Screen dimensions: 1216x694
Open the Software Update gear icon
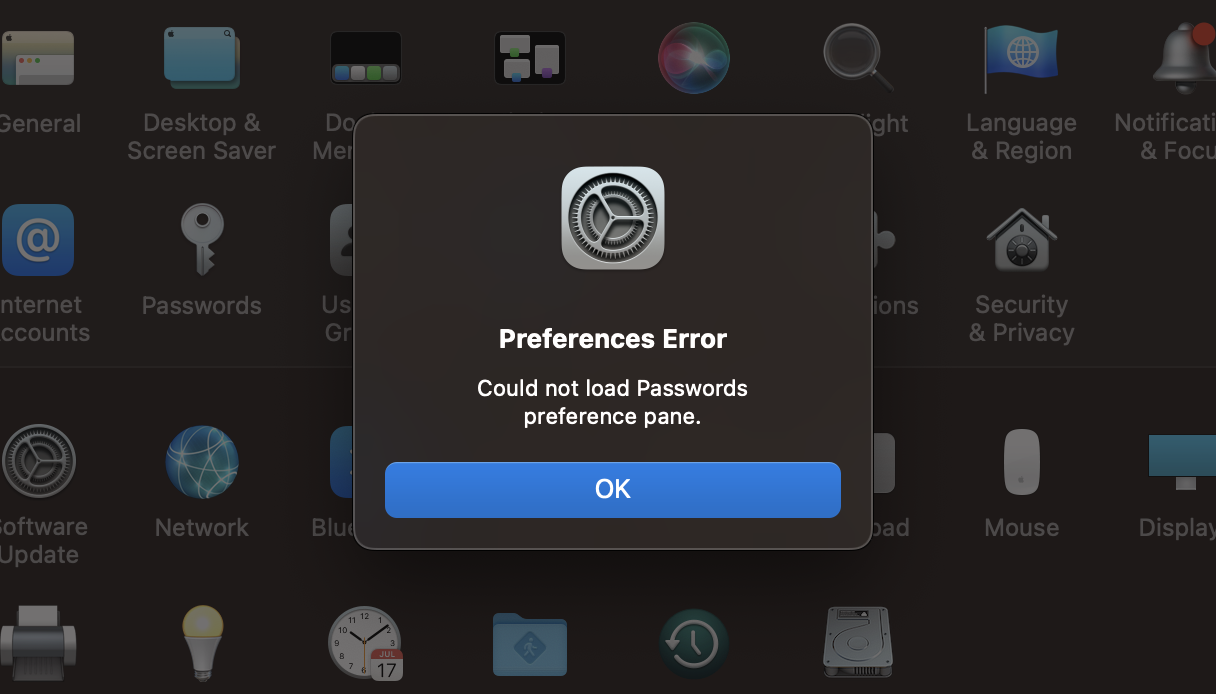click(x=38, y=462)
